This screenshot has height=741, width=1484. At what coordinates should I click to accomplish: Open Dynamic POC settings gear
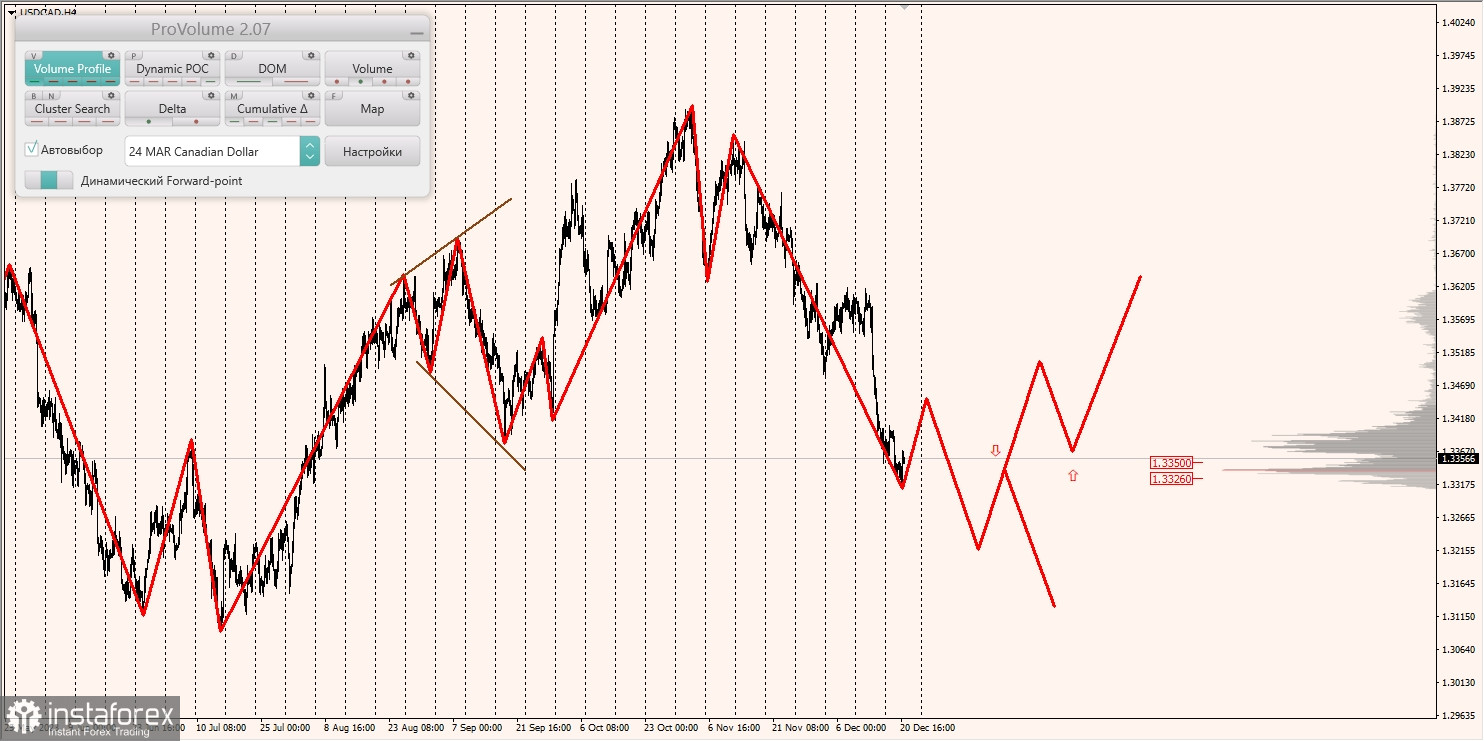pos(211,56)
